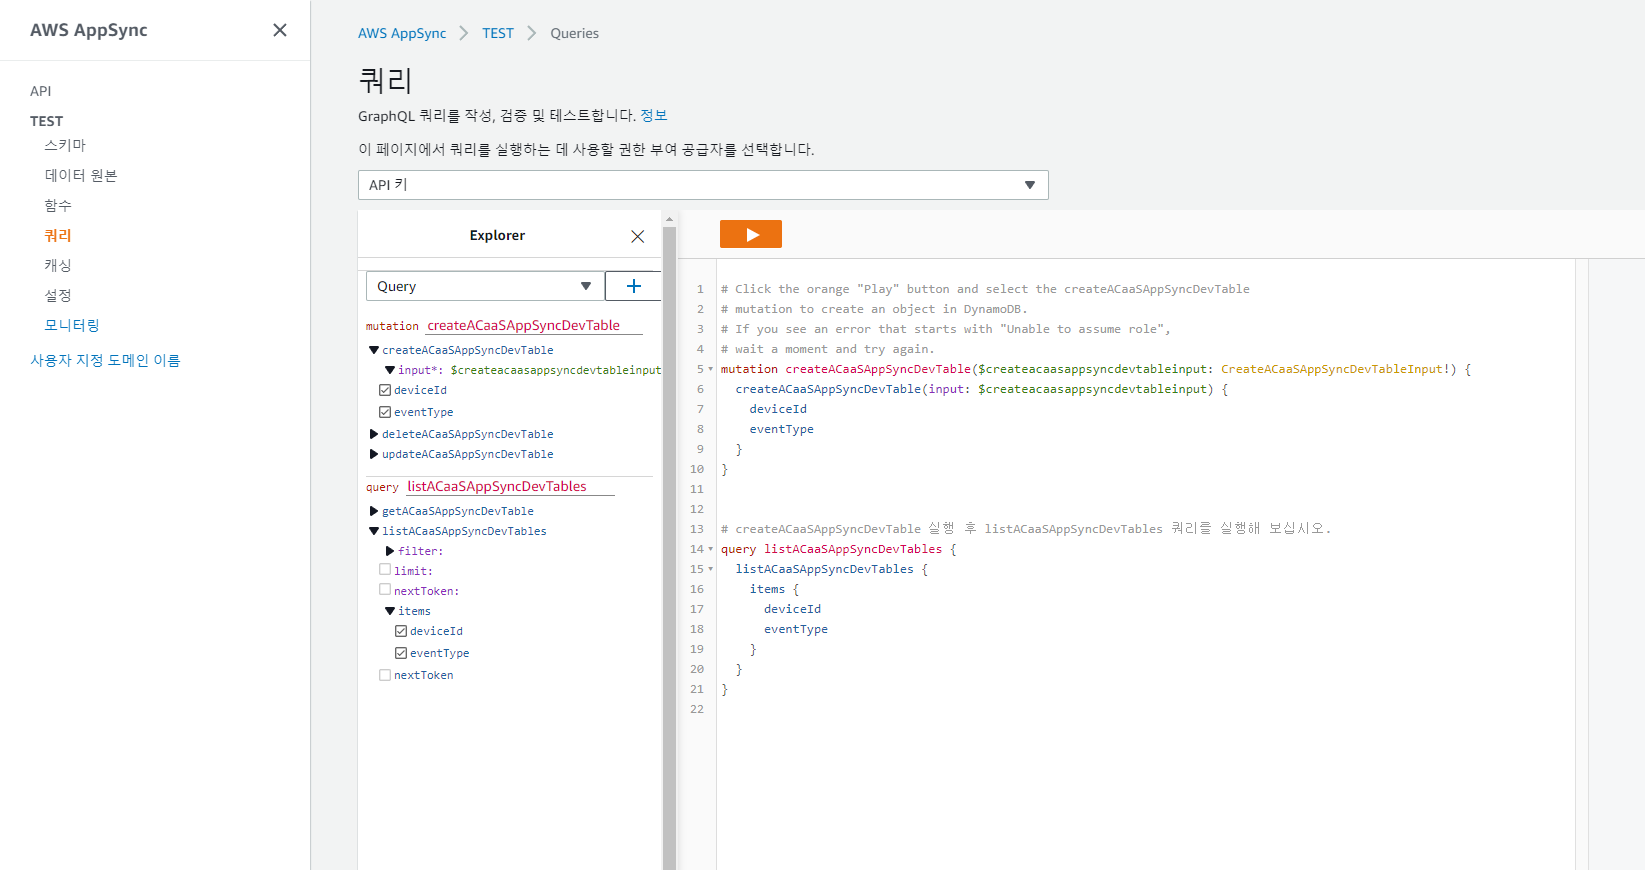This screenshot has height=870, width=1645.
Task: Select 쿼리 in the sidebar
Action: 58,235
